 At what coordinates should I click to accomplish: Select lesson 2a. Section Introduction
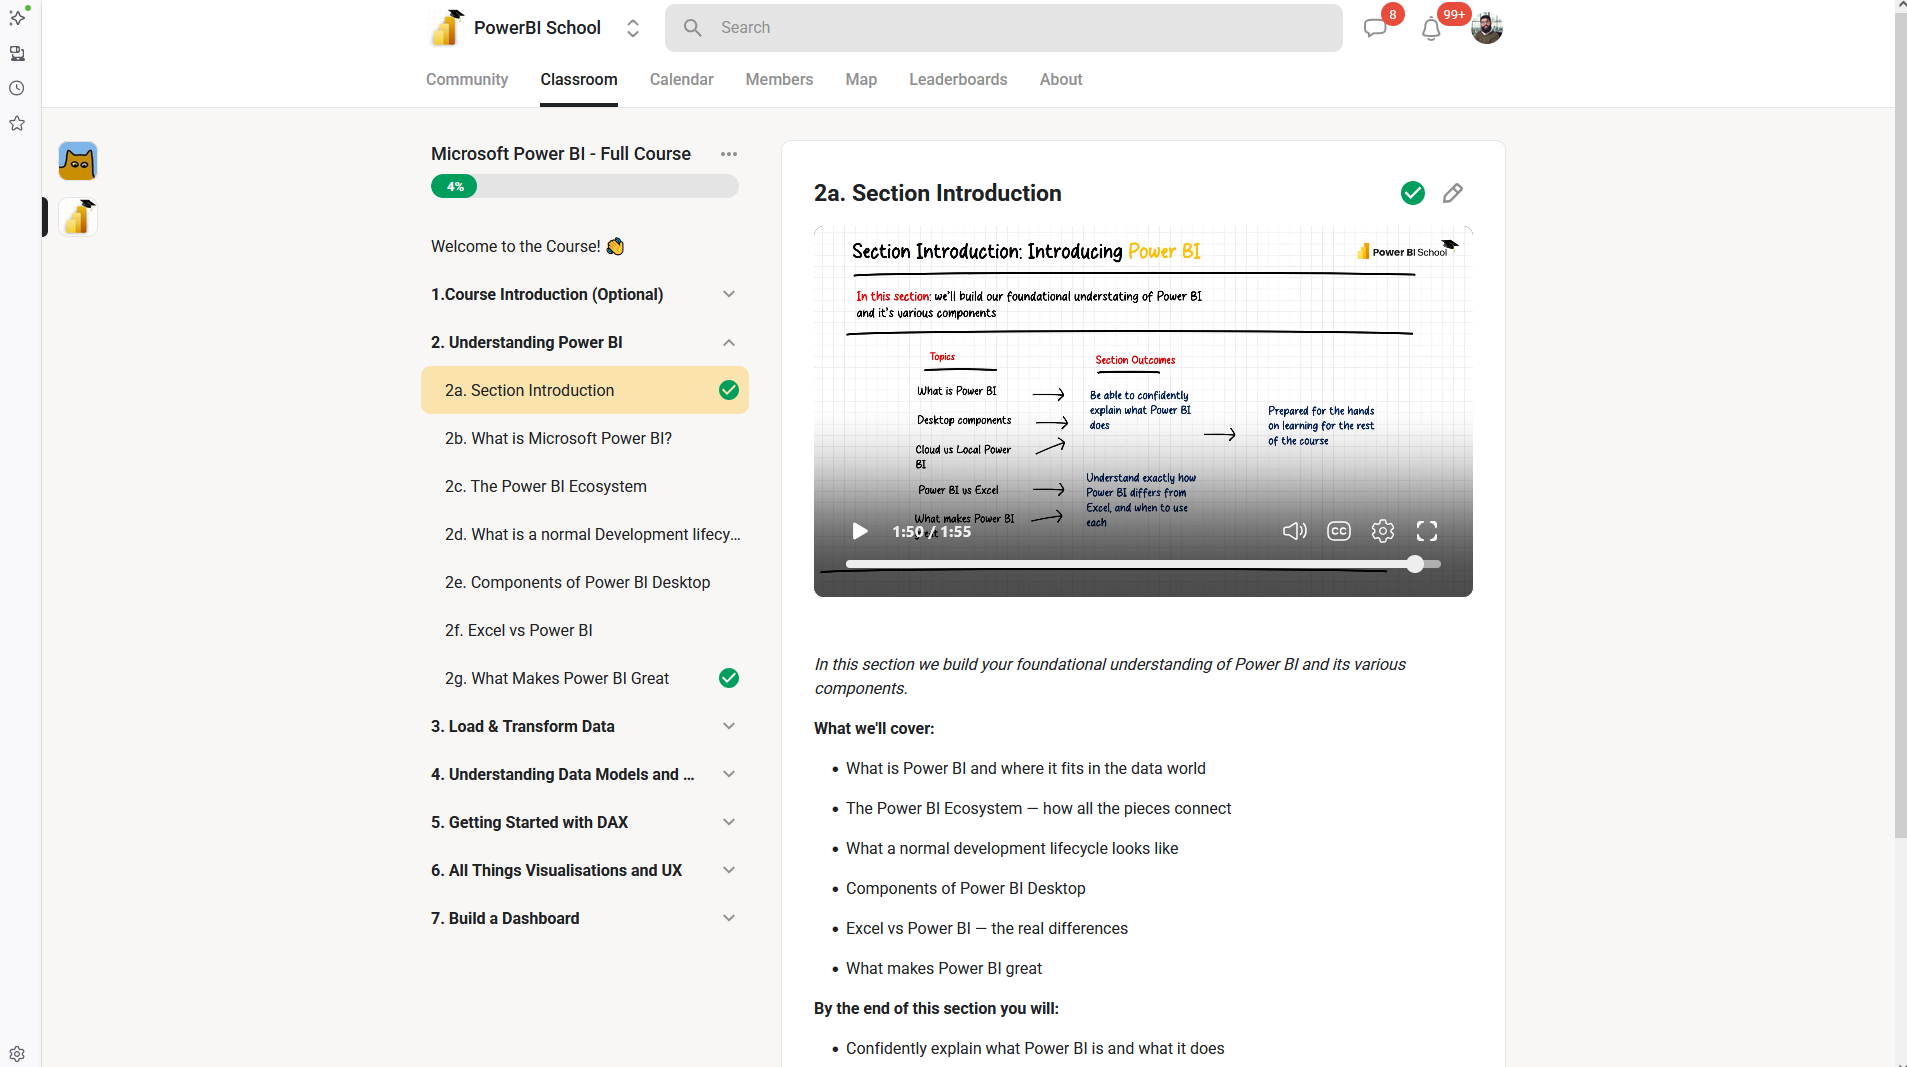(x=585, y=390)
